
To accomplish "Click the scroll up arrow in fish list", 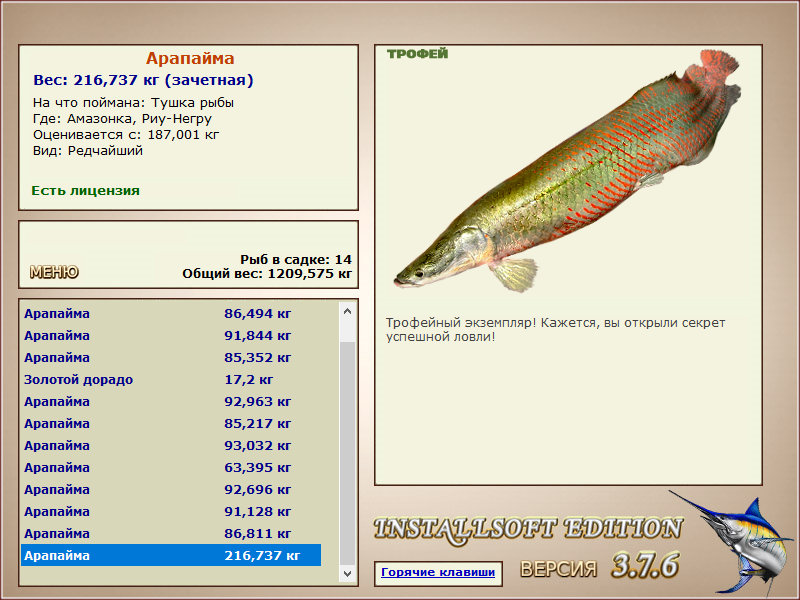I will (x=347, y=311).
